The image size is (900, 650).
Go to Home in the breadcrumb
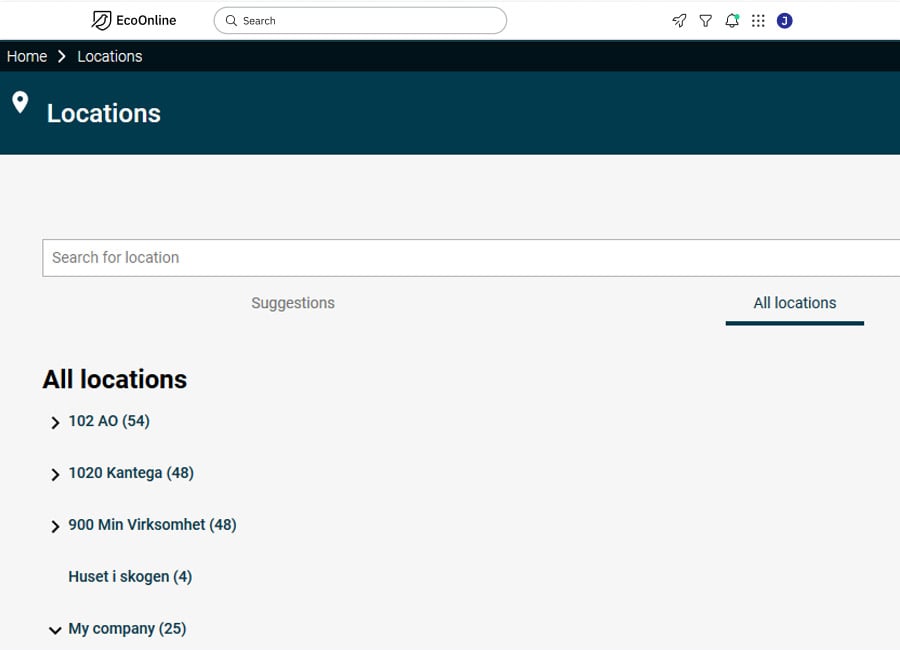click(x=27, y=56)
